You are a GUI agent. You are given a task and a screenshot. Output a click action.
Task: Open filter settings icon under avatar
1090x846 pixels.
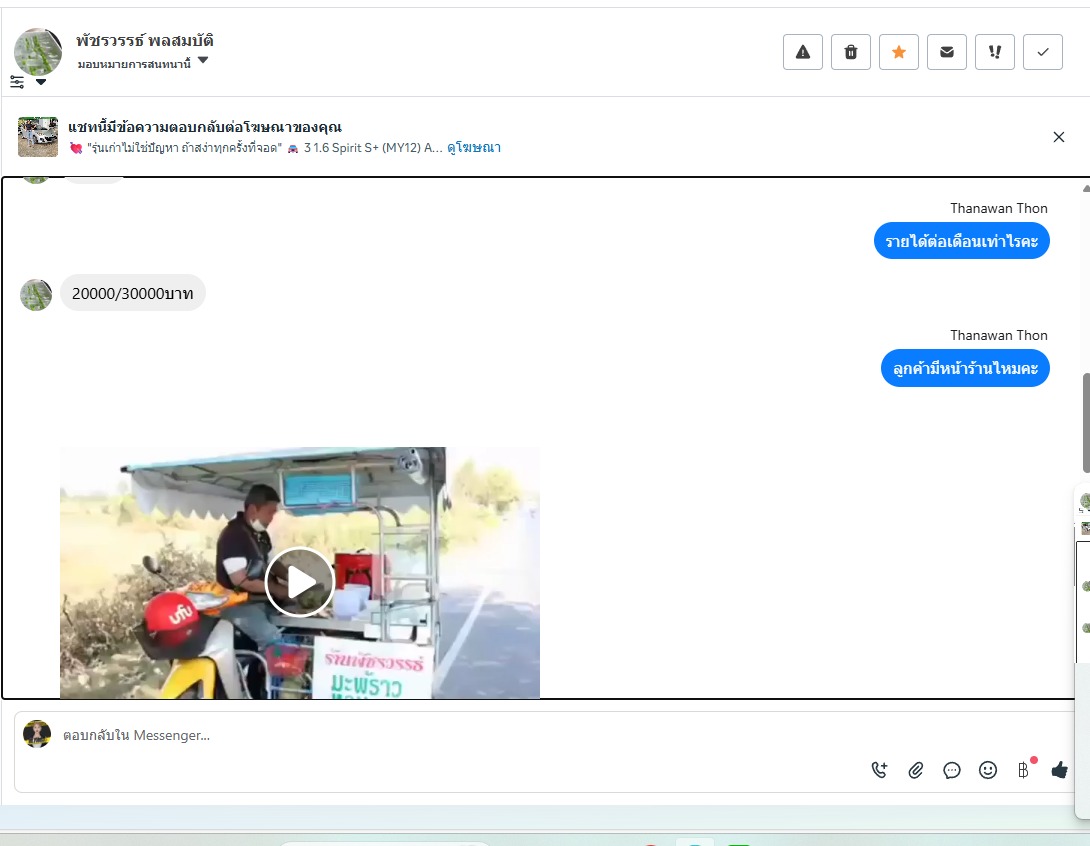click(17, 82)
